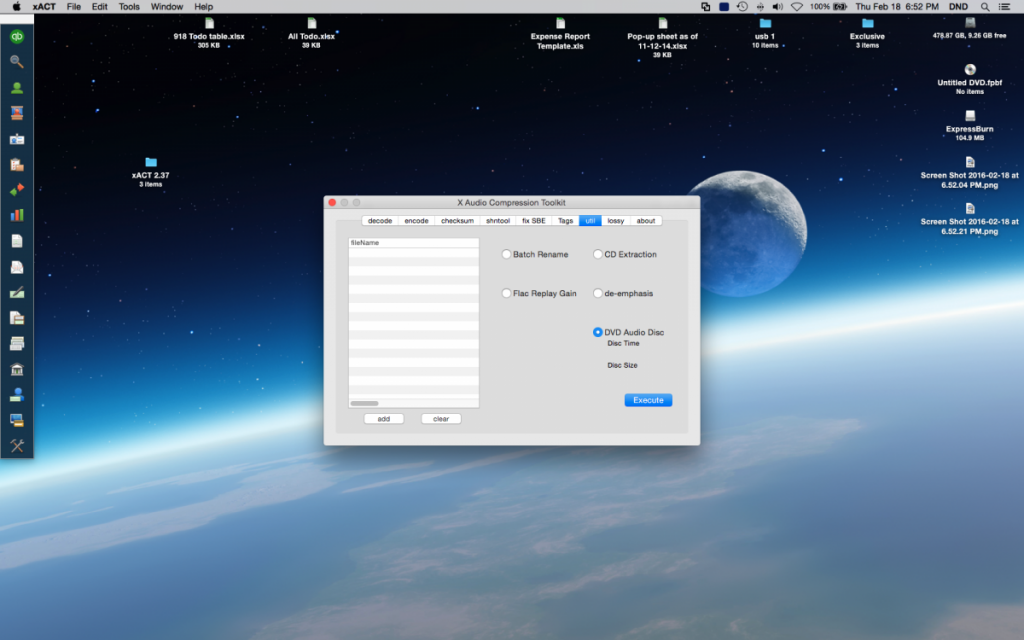Open the Time Machine icon in menu bar
1024x640 pixels.
click(x=742, y=7)
